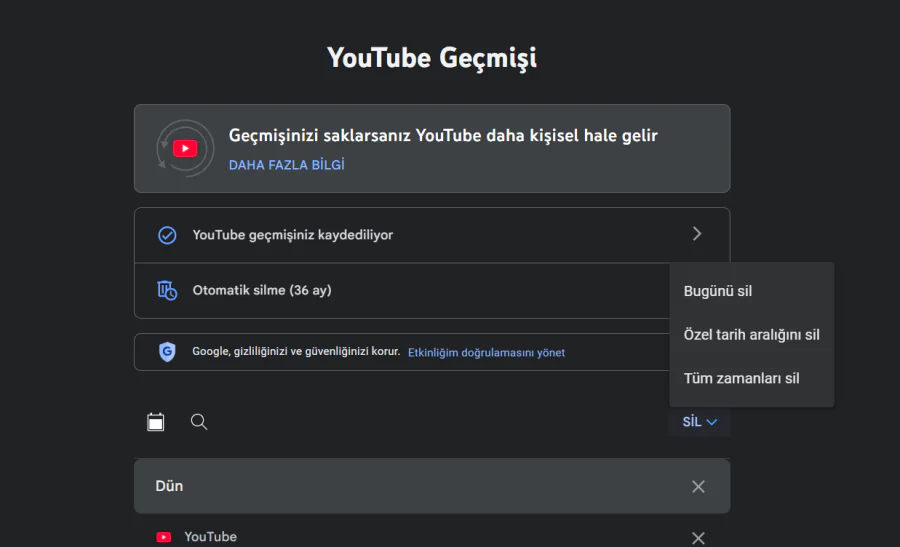The height and width of the screenshot is (547, 900).
Task: Open the DAHA FAZLA BİLGİ link
Action: 286,165
